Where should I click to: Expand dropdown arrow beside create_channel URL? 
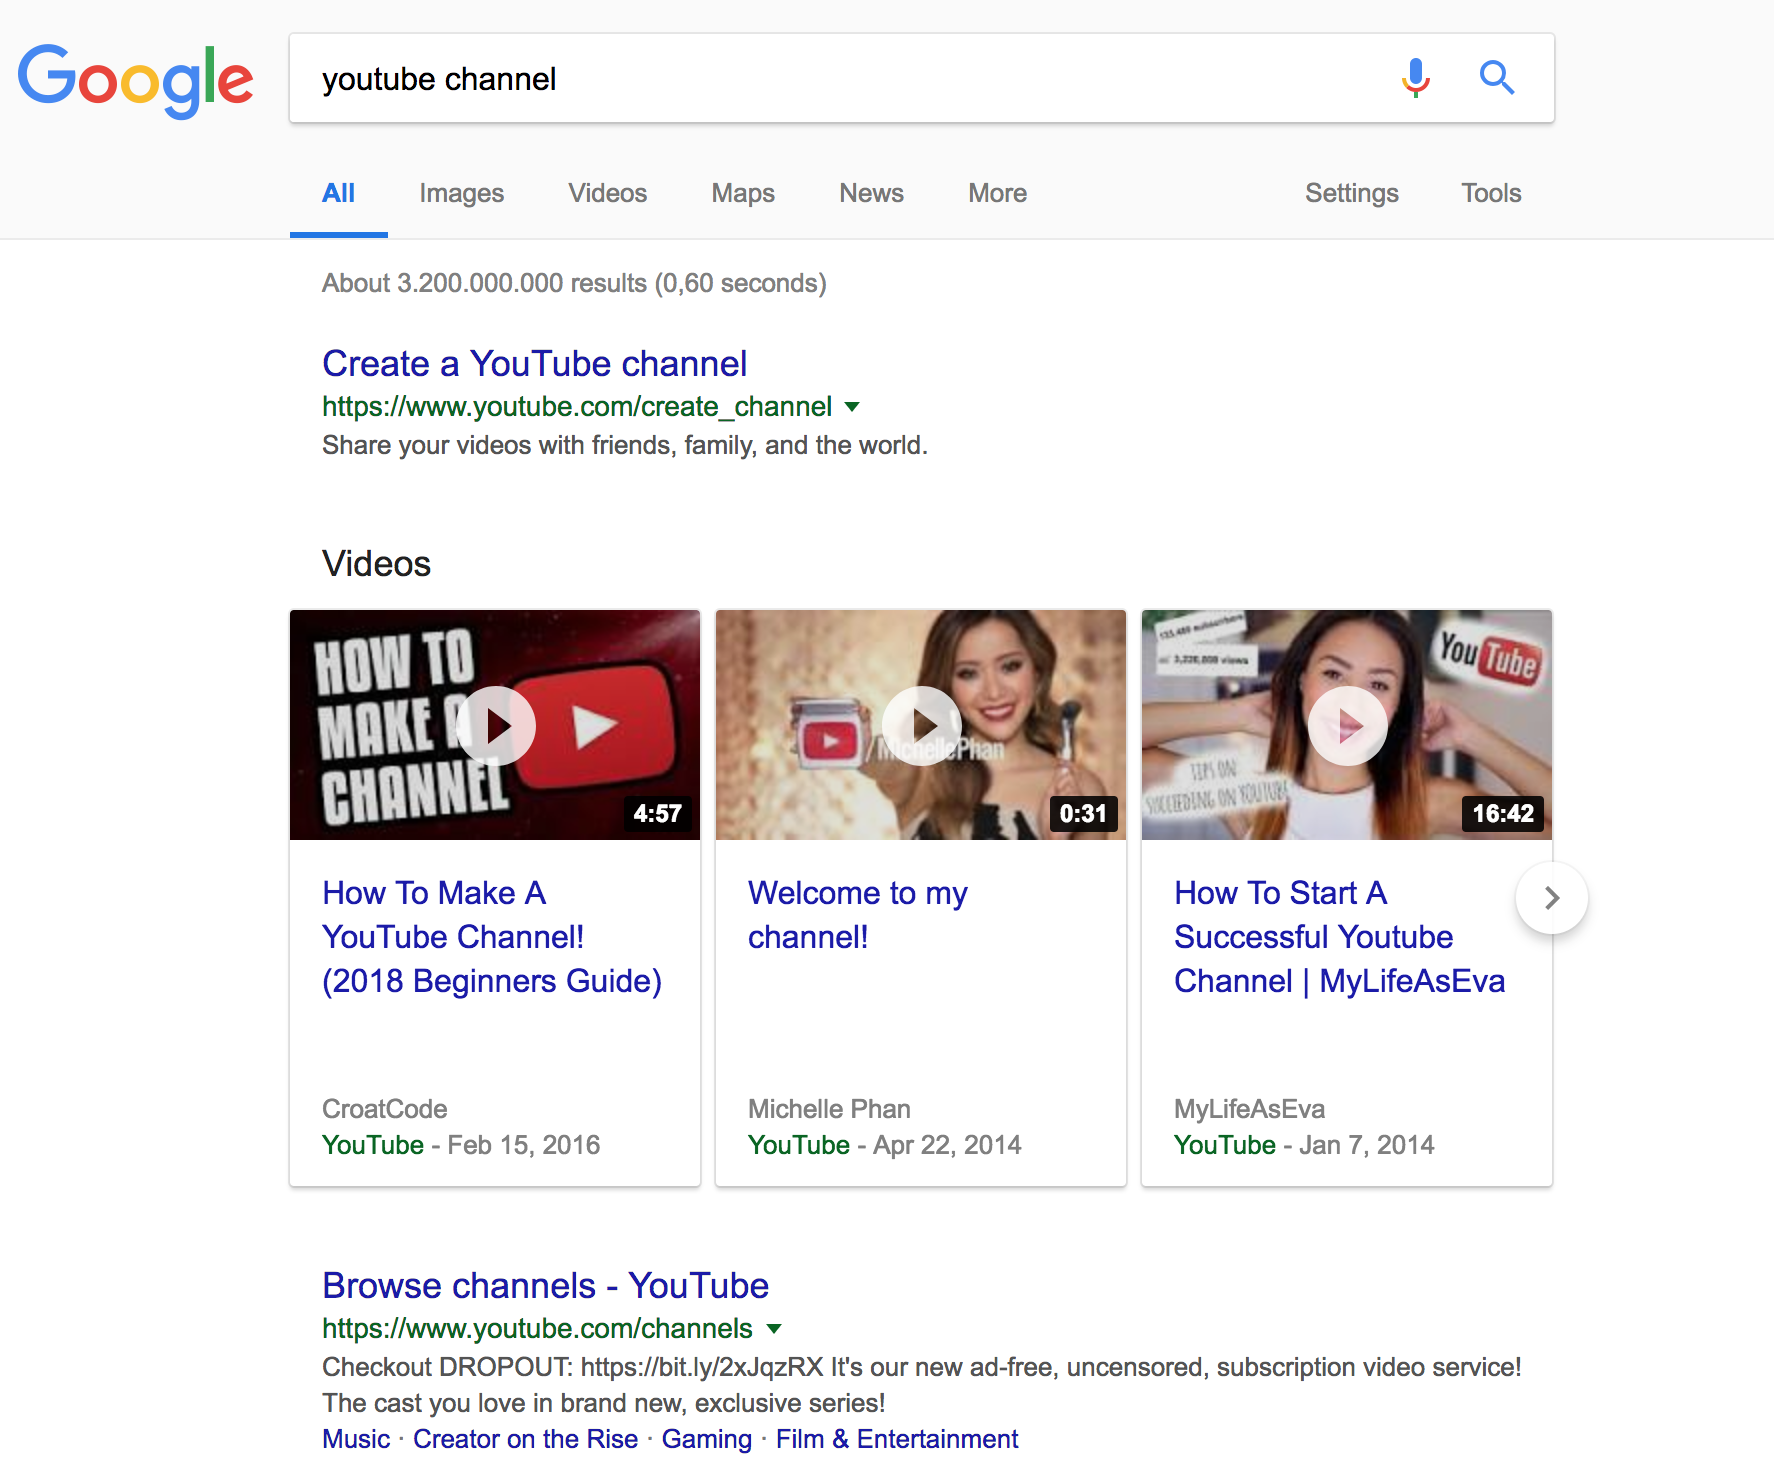coord(852,407)
